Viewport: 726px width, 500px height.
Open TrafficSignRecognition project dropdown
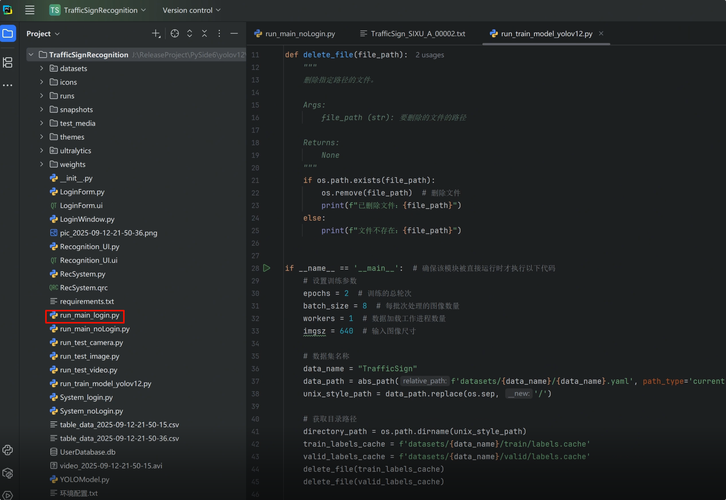[x=97, y=10]
